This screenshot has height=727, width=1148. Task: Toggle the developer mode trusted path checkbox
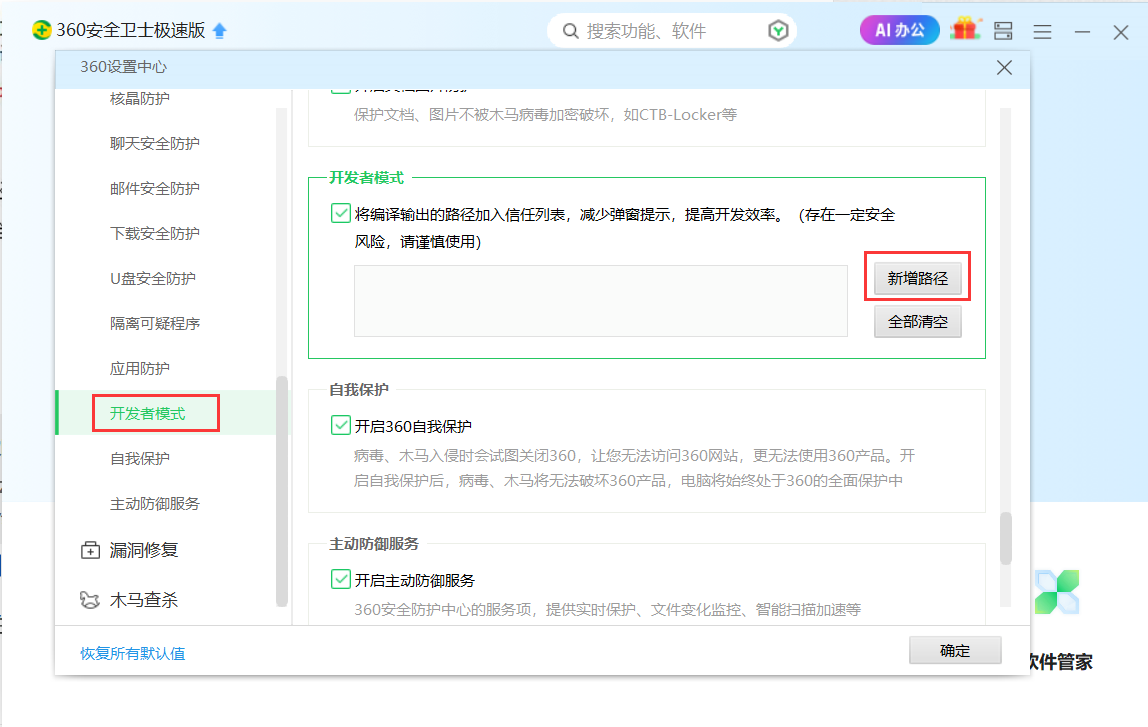coord(340,213)
